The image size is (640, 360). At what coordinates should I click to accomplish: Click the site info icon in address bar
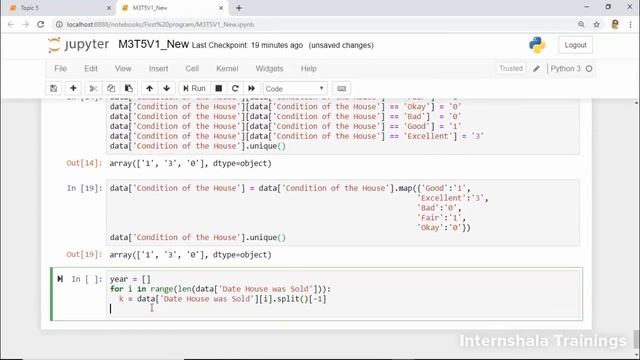(59, 24)
